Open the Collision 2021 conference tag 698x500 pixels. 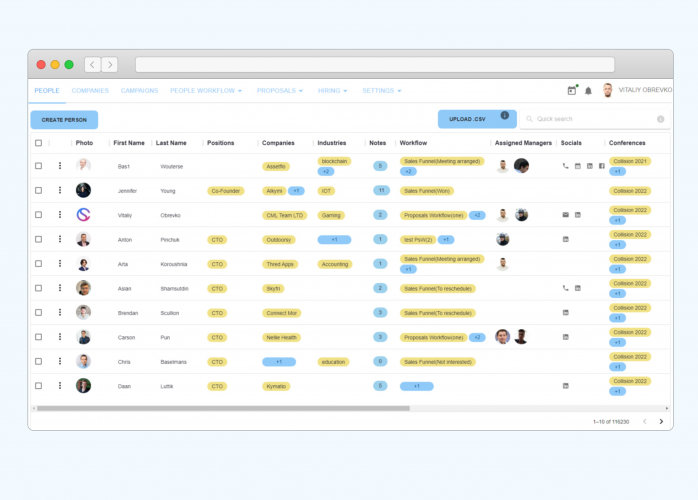[630, 161]
